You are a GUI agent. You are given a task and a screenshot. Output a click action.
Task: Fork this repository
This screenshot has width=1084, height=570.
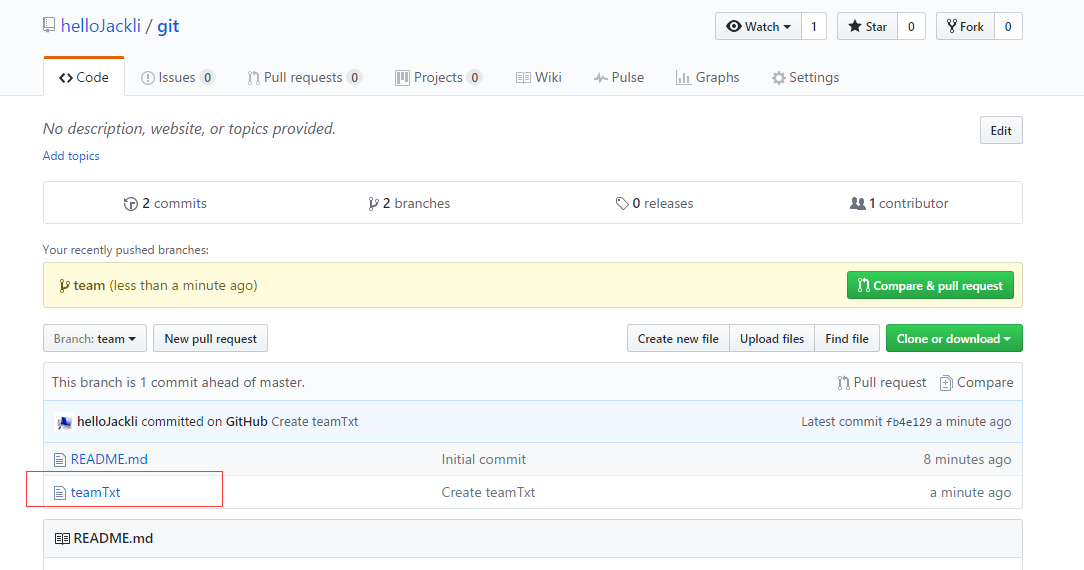(965, 26)
